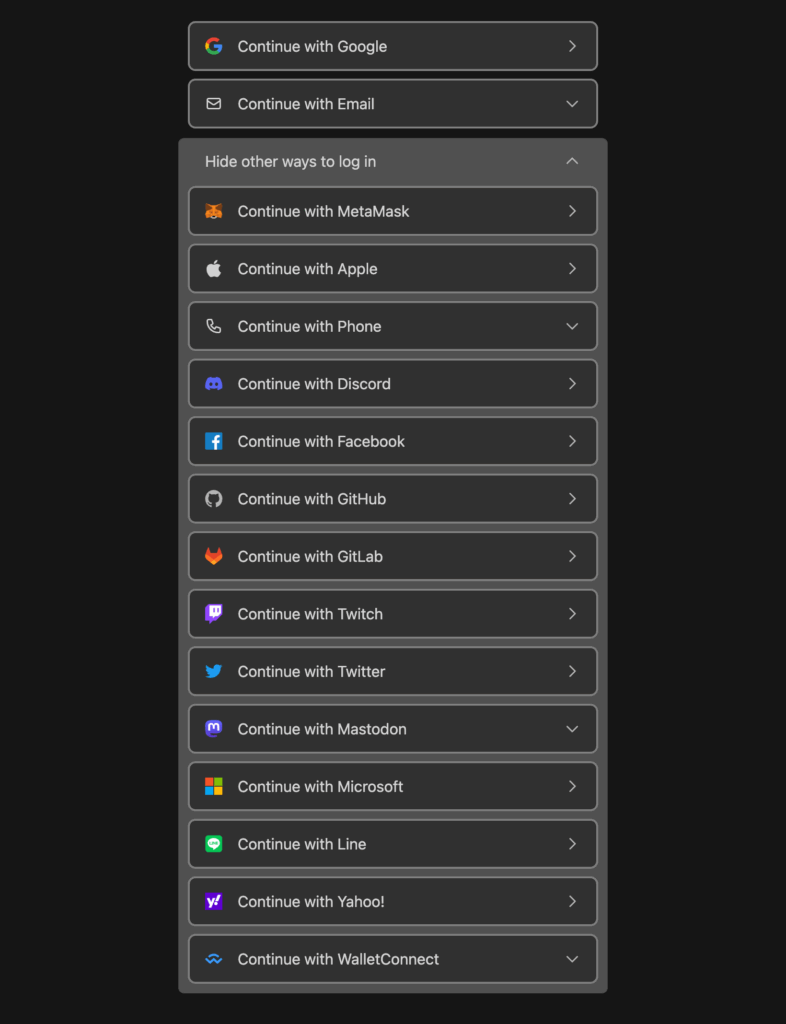Open the arrow on Continue with Twitter

572,671
